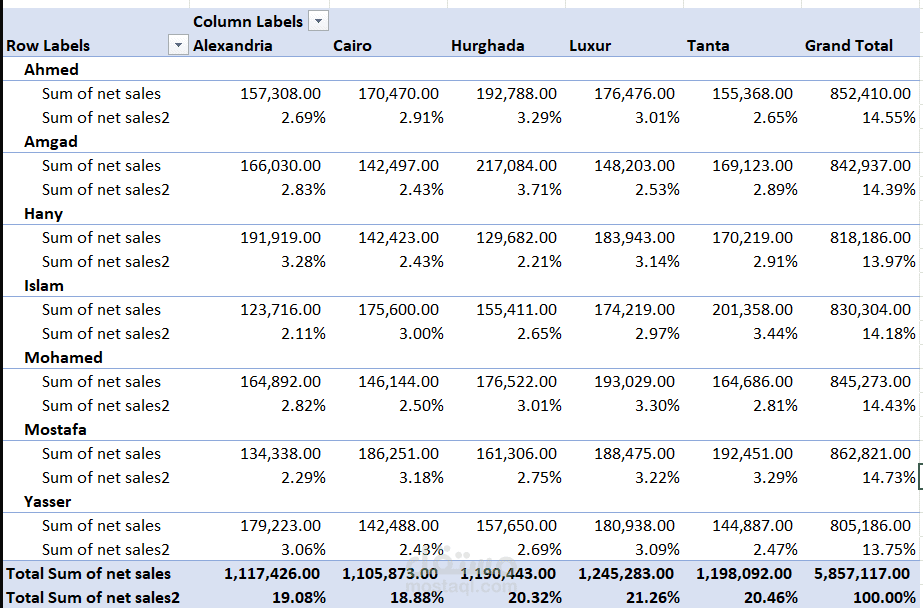Click Islam's Tanta value 201,358.00

point(752,310)
